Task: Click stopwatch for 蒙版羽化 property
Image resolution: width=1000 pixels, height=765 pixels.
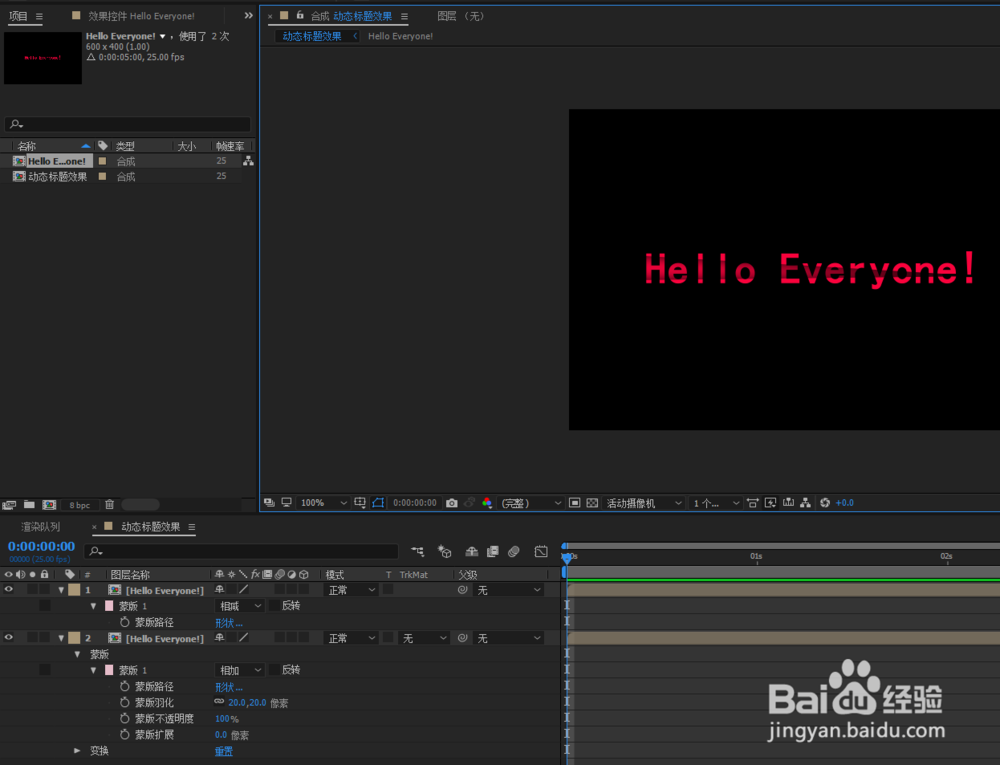Action: 124,702
